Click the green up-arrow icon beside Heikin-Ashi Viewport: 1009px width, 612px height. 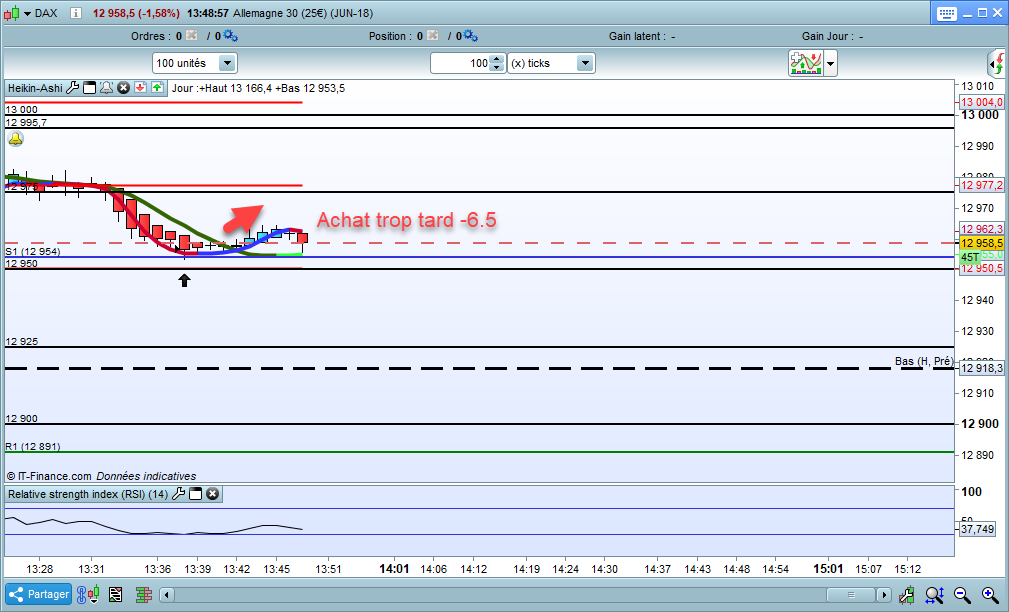157,88
